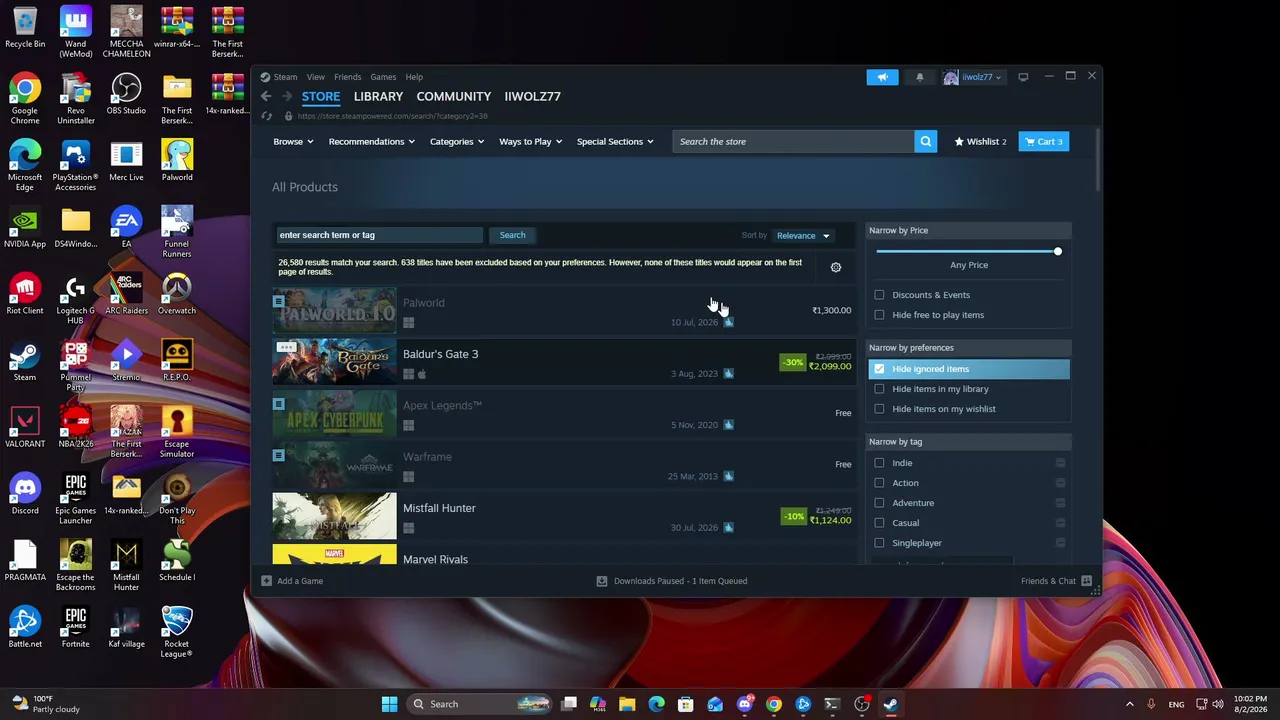Enable the Indie tag filter

pyautogui.click(x=879, y=463)
